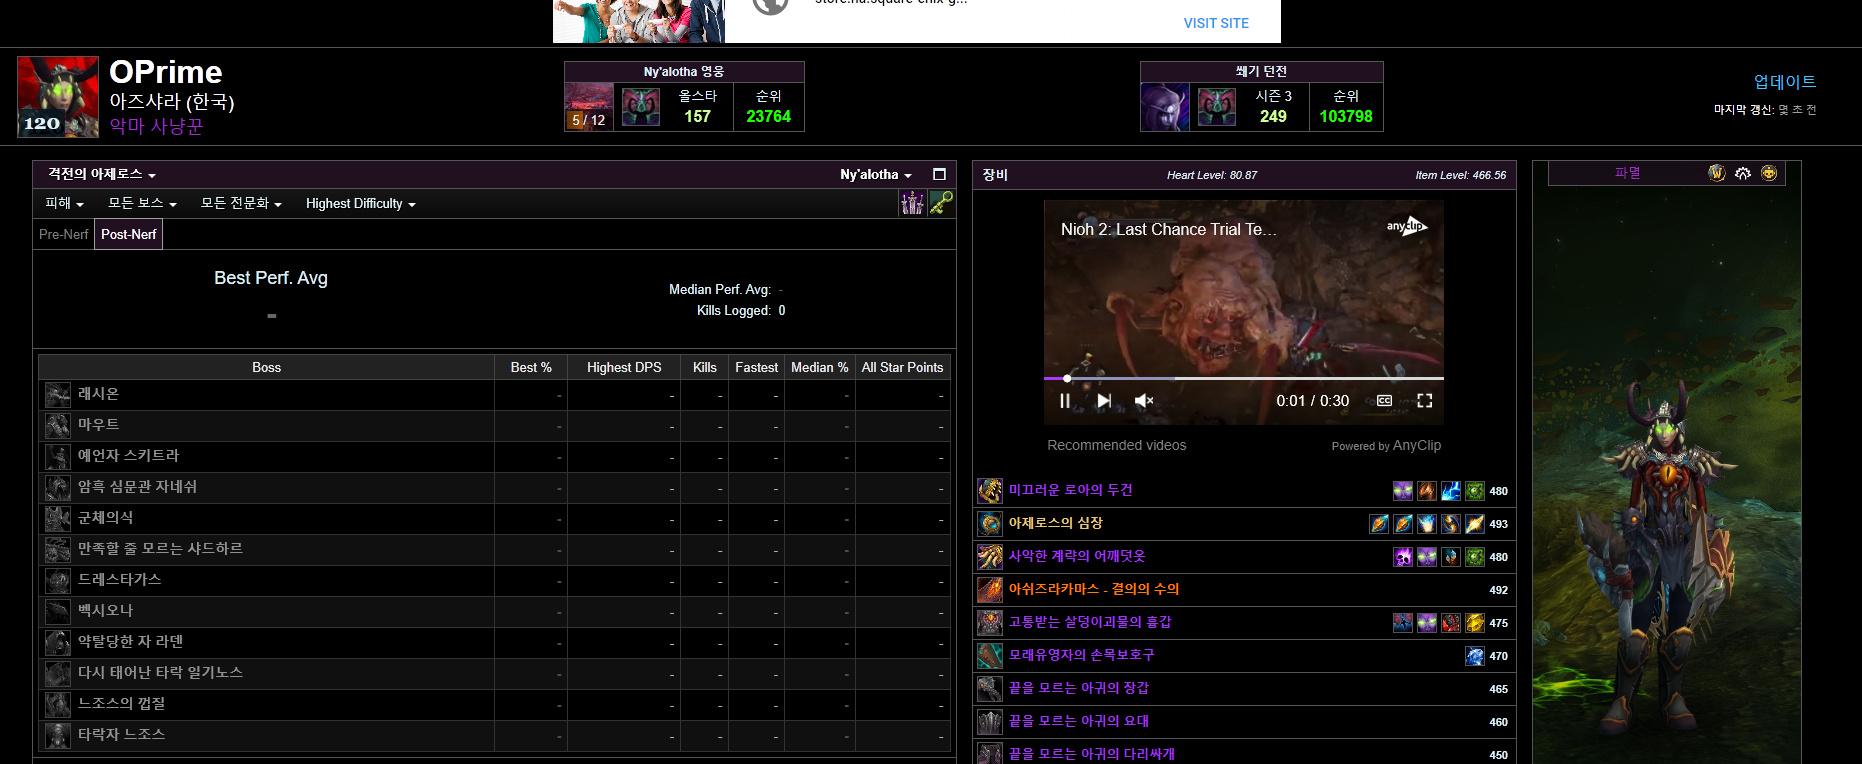Image resolution: width=1862 pixels, height=764 pixels.
Task: Open the 끝을 모르는 아귀의 요대 belt icon
Action: coord(990,722)
